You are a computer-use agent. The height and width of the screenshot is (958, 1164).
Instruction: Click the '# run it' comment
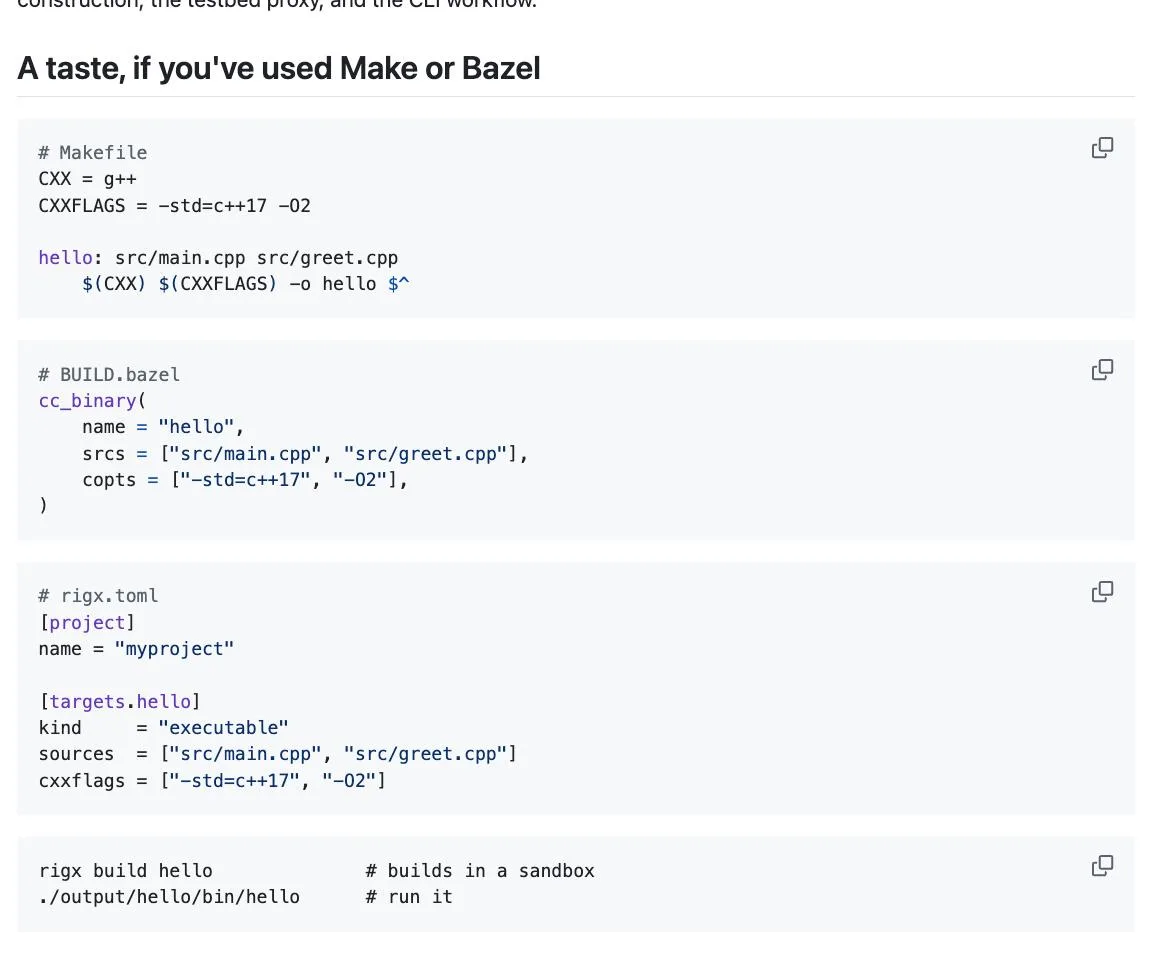point(409,896)
